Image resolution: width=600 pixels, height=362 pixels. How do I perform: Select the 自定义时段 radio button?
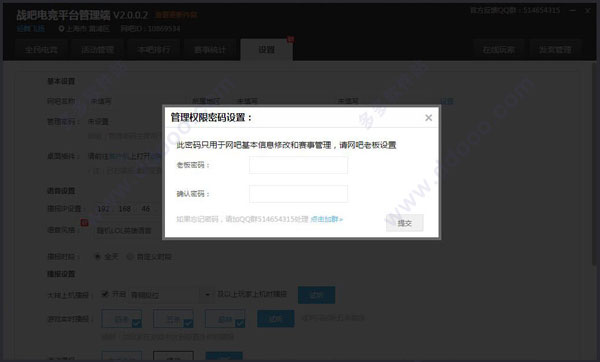point(130,256)
